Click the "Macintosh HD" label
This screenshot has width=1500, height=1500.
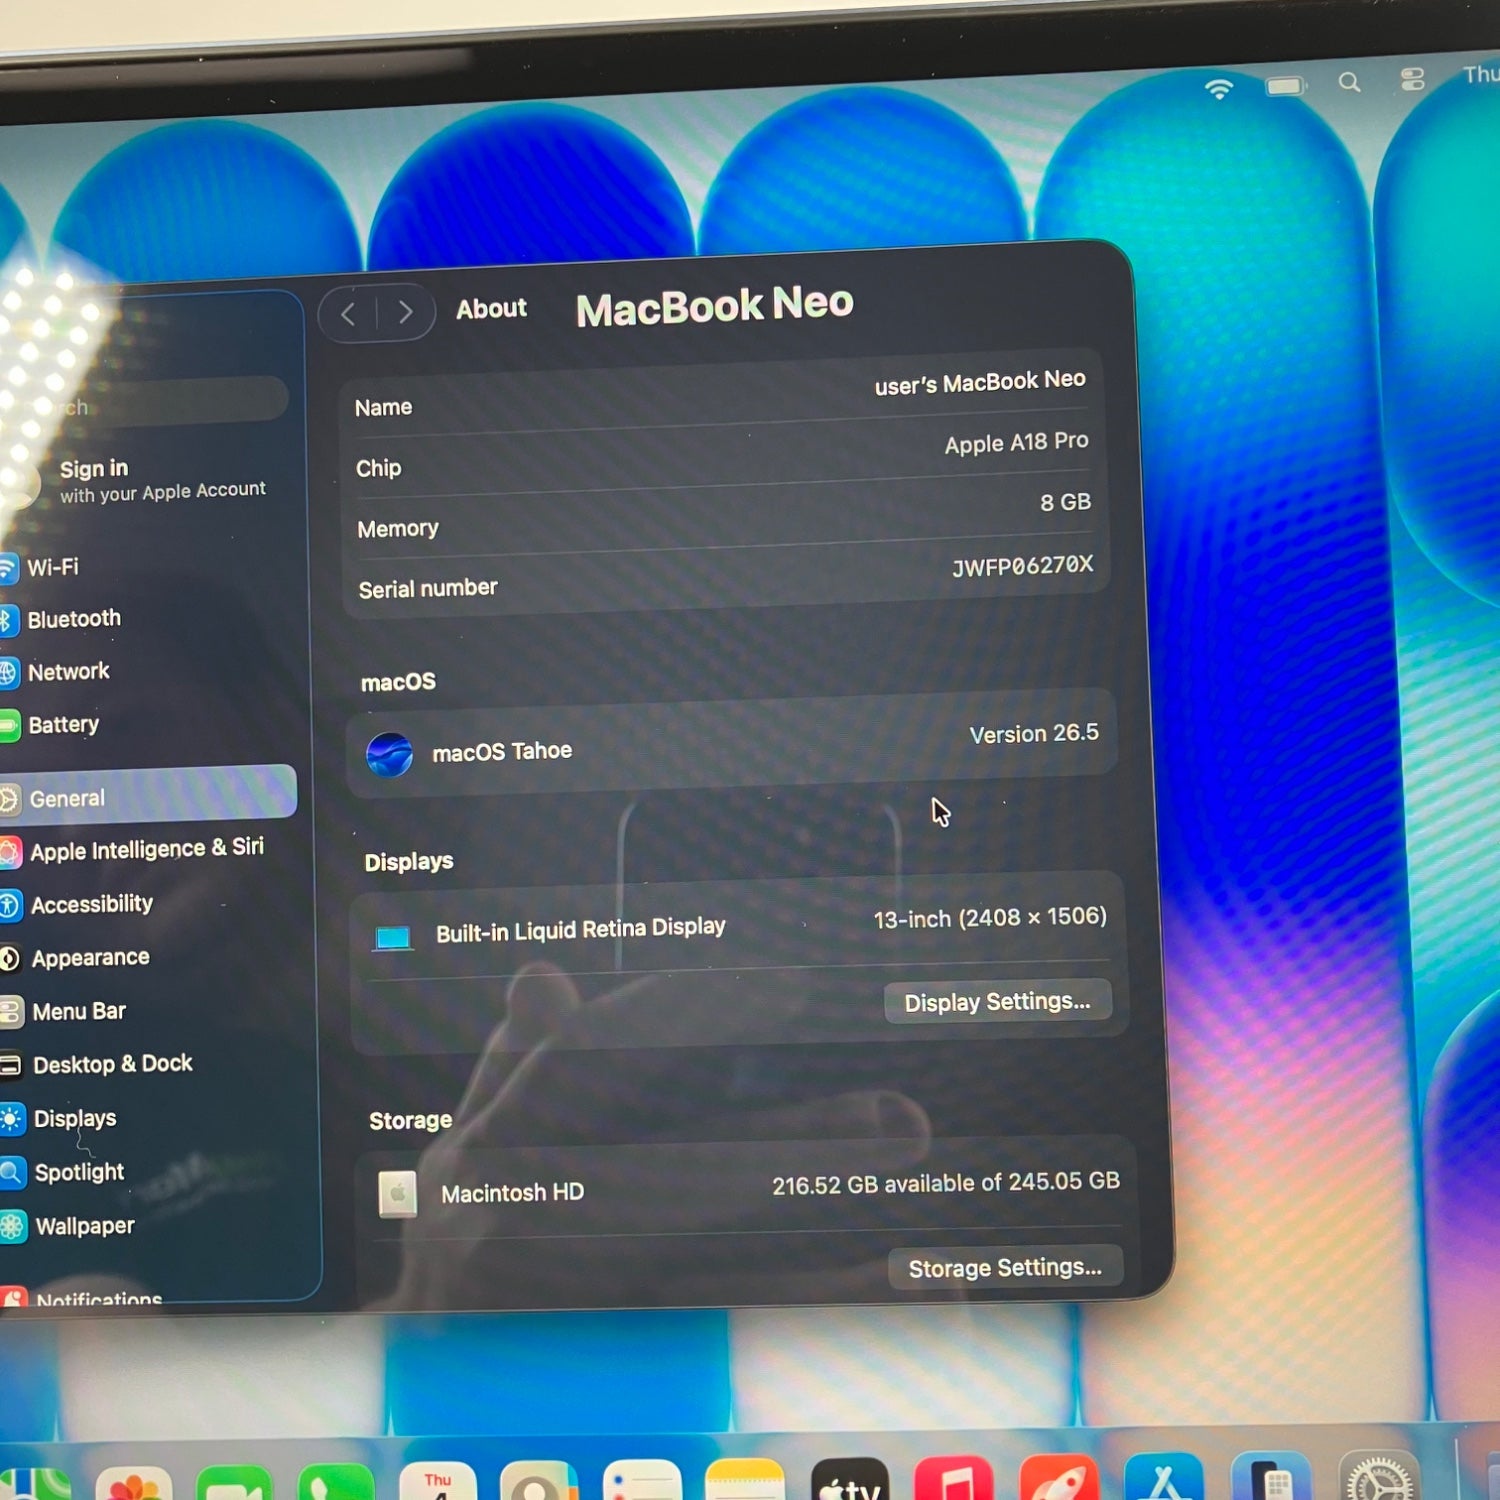pos(512,1193)
